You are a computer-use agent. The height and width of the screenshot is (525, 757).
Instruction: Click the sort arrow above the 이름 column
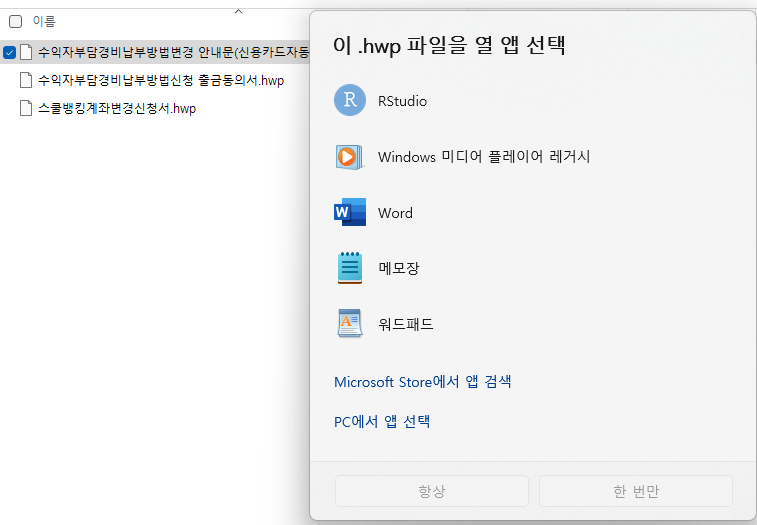point(238,12)
